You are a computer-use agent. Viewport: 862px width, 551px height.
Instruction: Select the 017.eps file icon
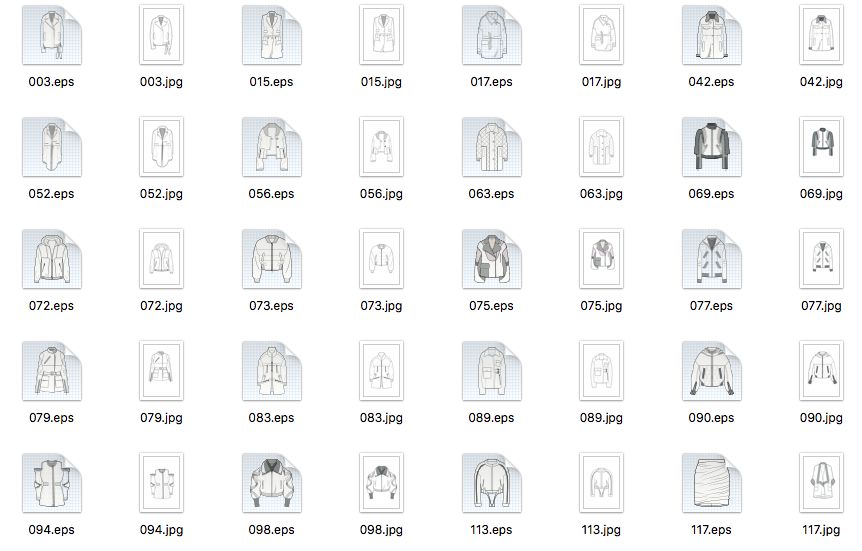(491, 35)
